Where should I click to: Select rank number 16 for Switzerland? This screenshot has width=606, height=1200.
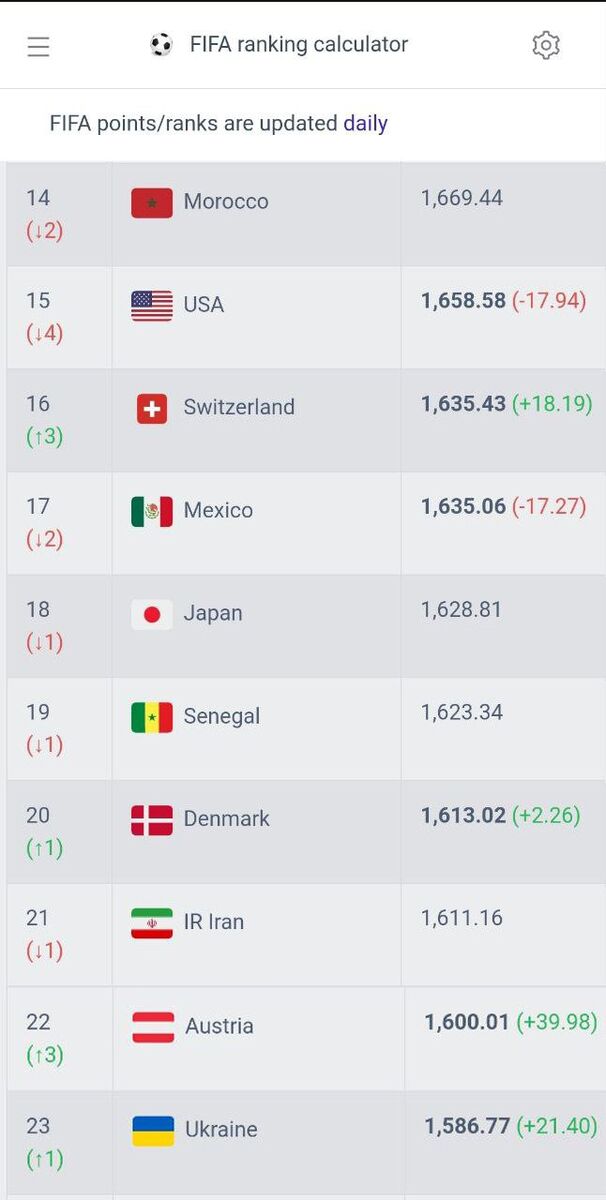pos(38,403)
